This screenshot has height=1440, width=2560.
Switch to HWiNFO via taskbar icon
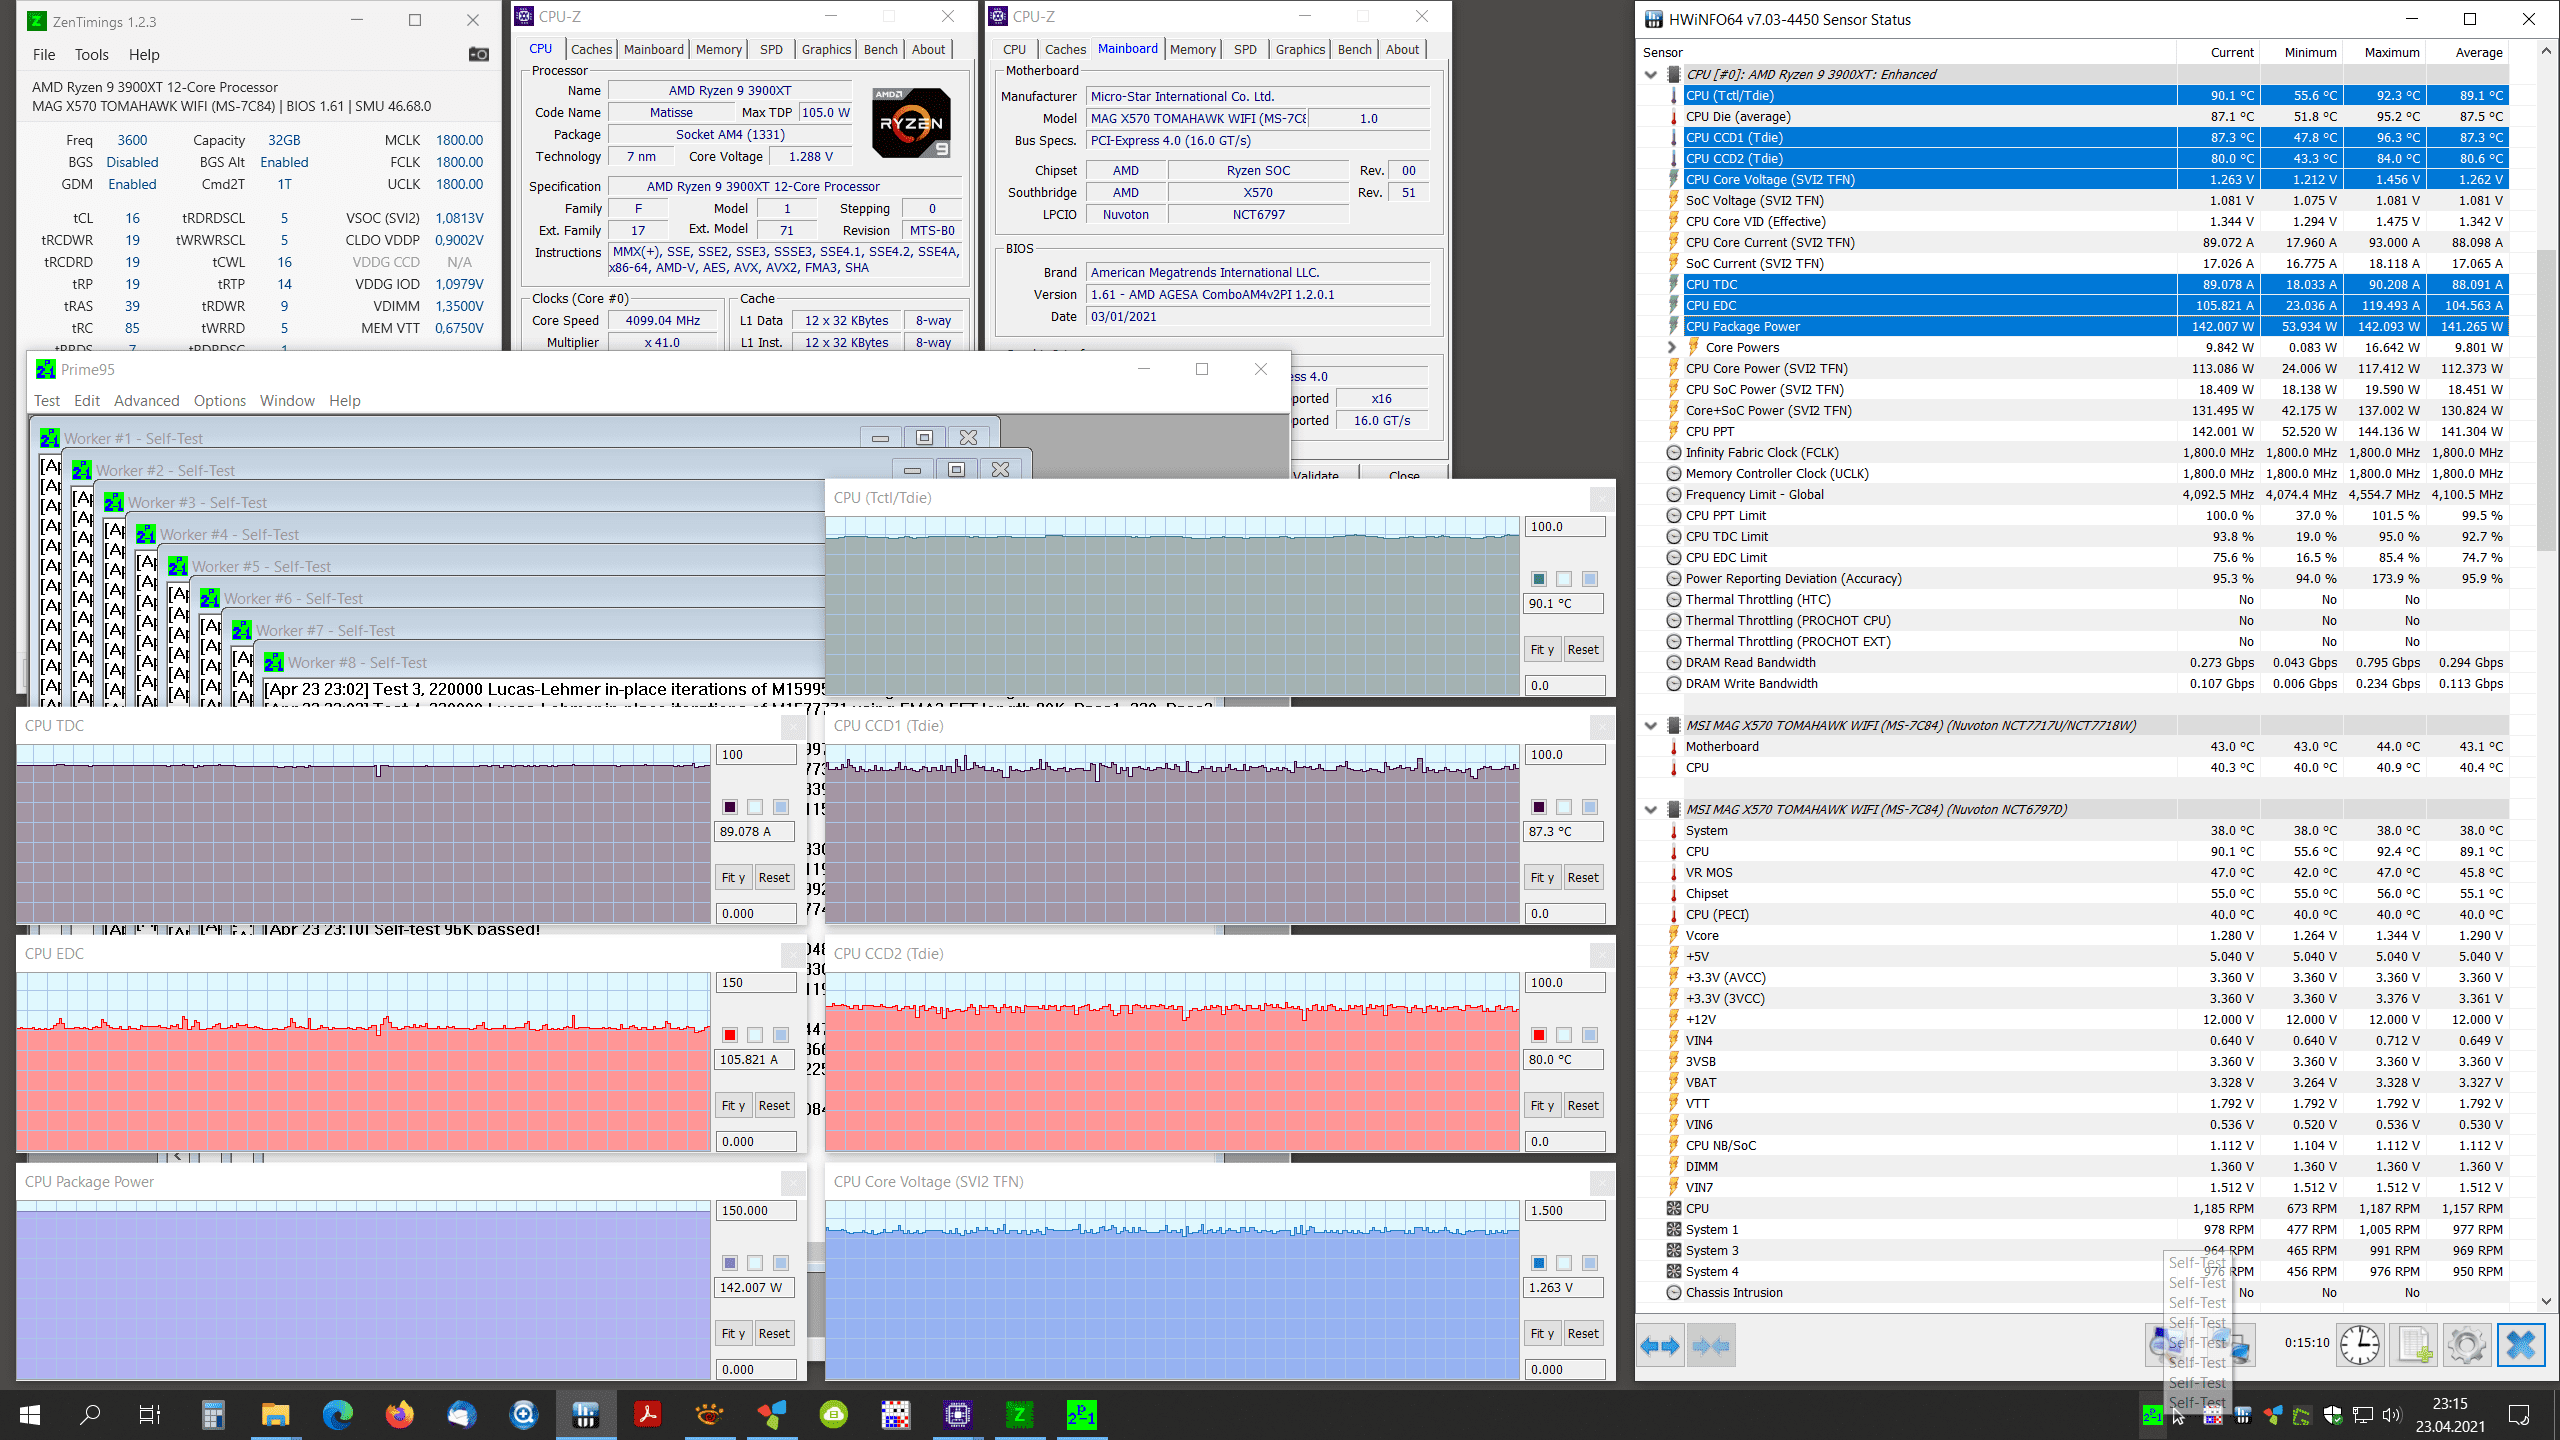(585, 1415)
